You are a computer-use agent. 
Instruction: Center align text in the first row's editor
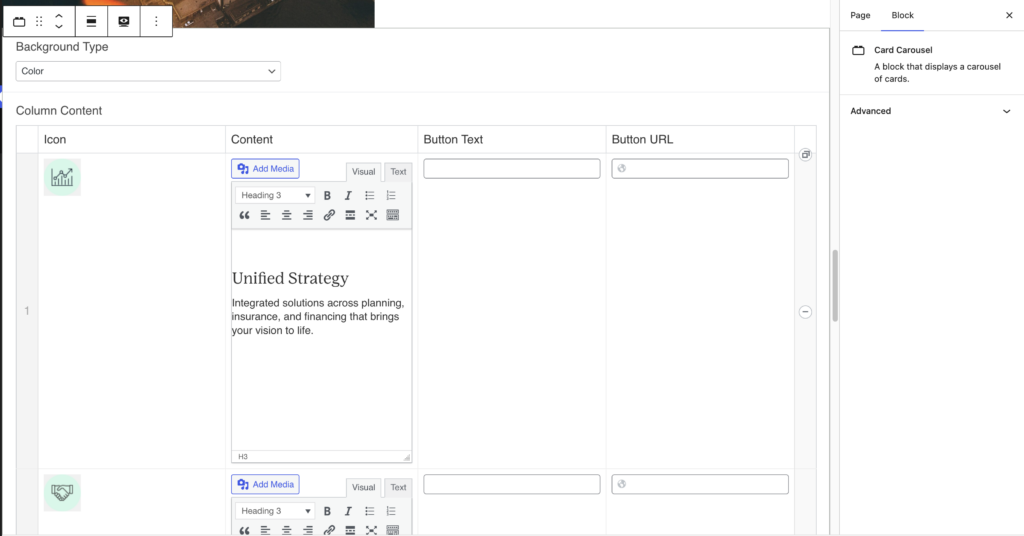coord(287,215)
